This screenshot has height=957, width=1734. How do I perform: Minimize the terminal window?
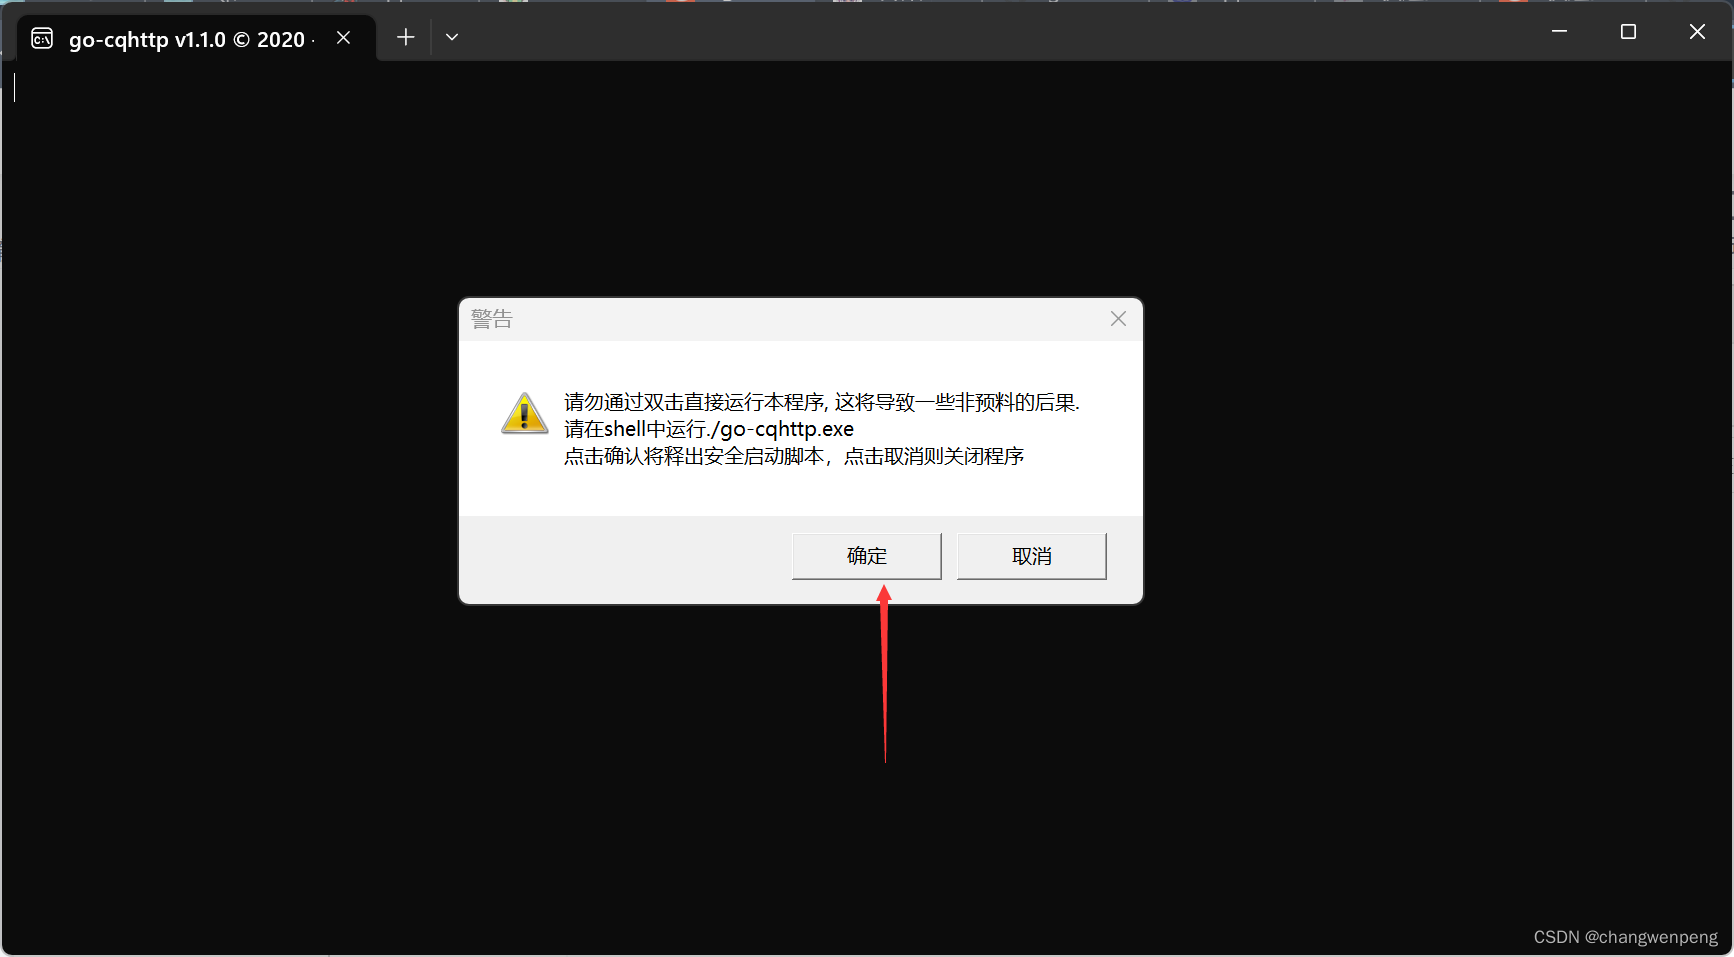[1559, 31]
